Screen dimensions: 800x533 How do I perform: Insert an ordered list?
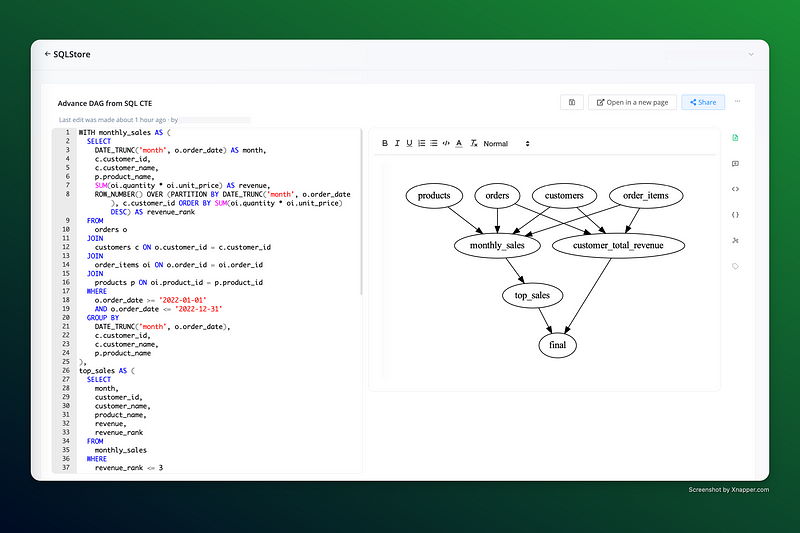(421, 143)
